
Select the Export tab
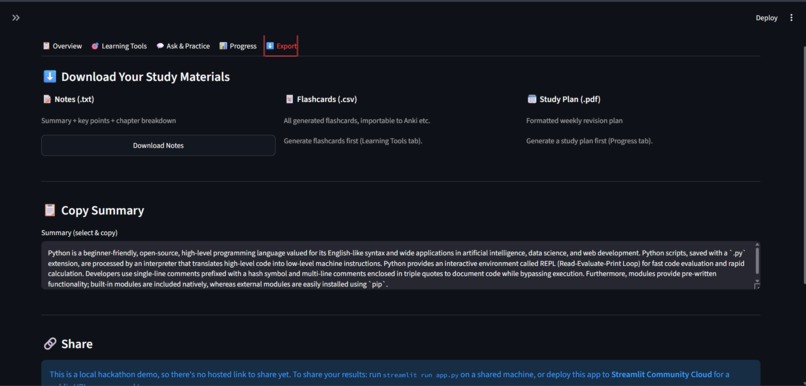(281, 46)
